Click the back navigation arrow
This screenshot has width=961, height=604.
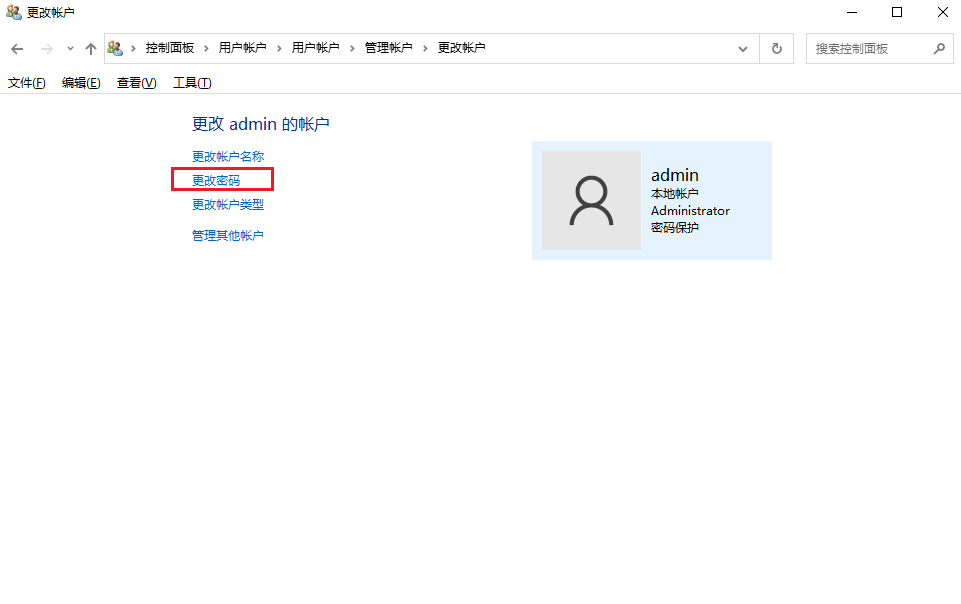pyautogui.click(x=16, y=47)
